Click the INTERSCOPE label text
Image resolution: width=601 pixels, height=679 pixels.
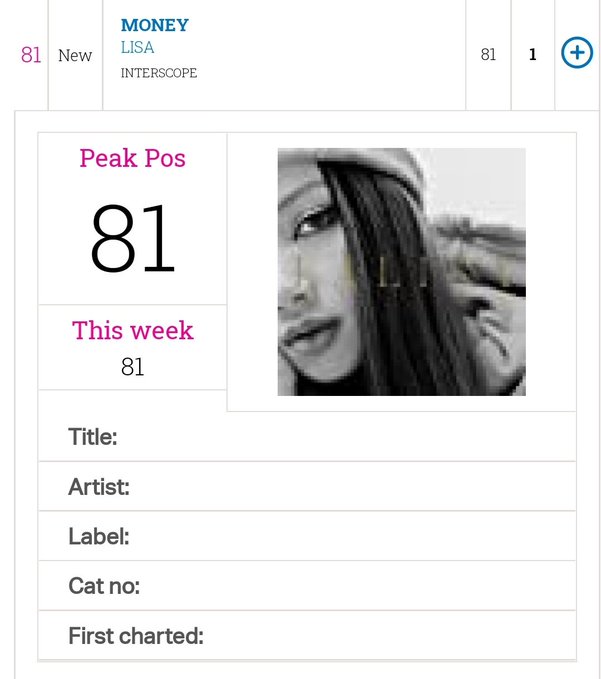click(x=159, y=73)
